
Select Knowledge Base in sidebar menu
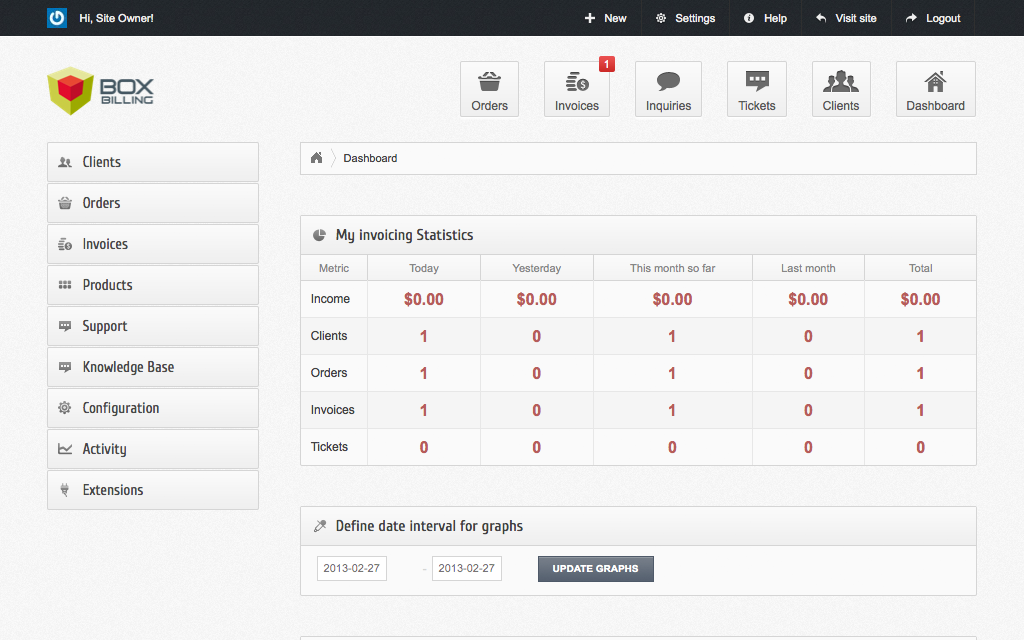pos(152,367)
